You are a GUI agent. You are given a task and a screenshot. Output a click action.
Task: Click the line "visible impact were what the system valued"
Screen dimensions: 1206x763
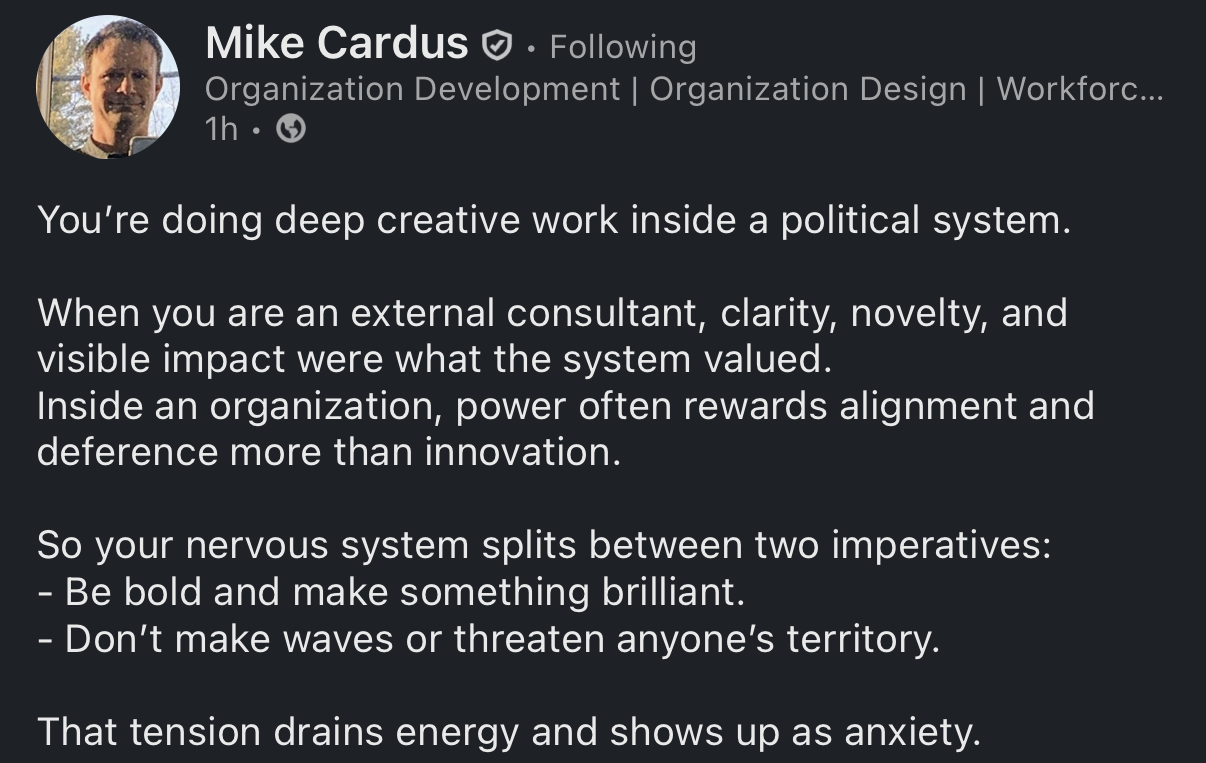coord(434,359)
